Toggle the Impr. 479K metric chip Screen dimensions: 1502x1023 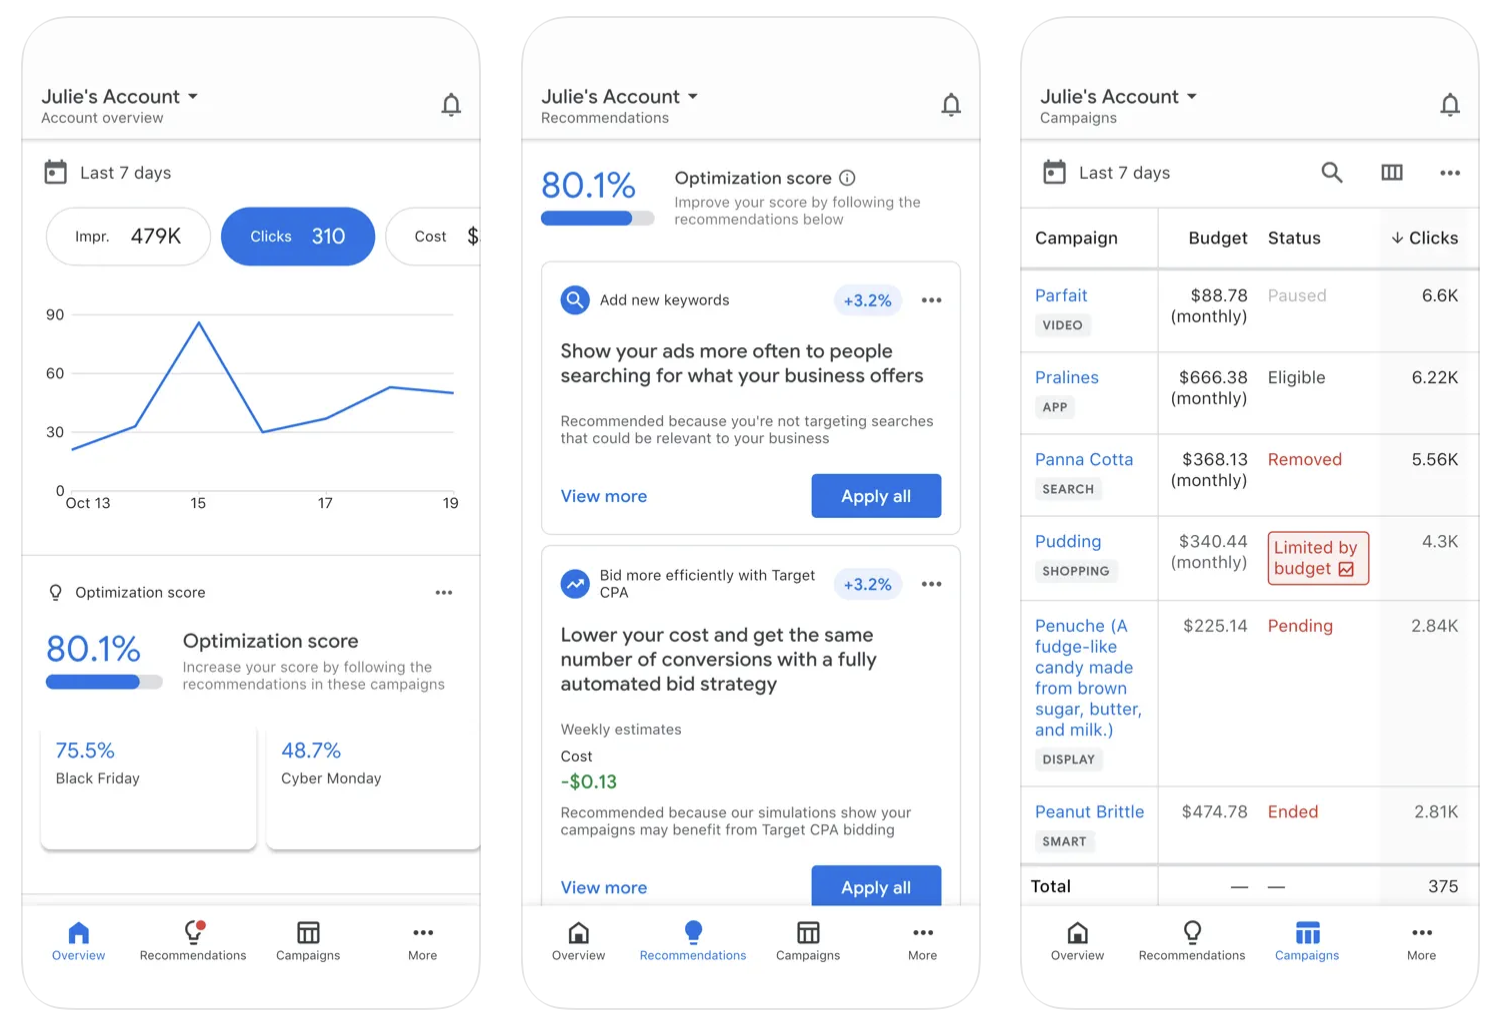(x=127, y=236)
